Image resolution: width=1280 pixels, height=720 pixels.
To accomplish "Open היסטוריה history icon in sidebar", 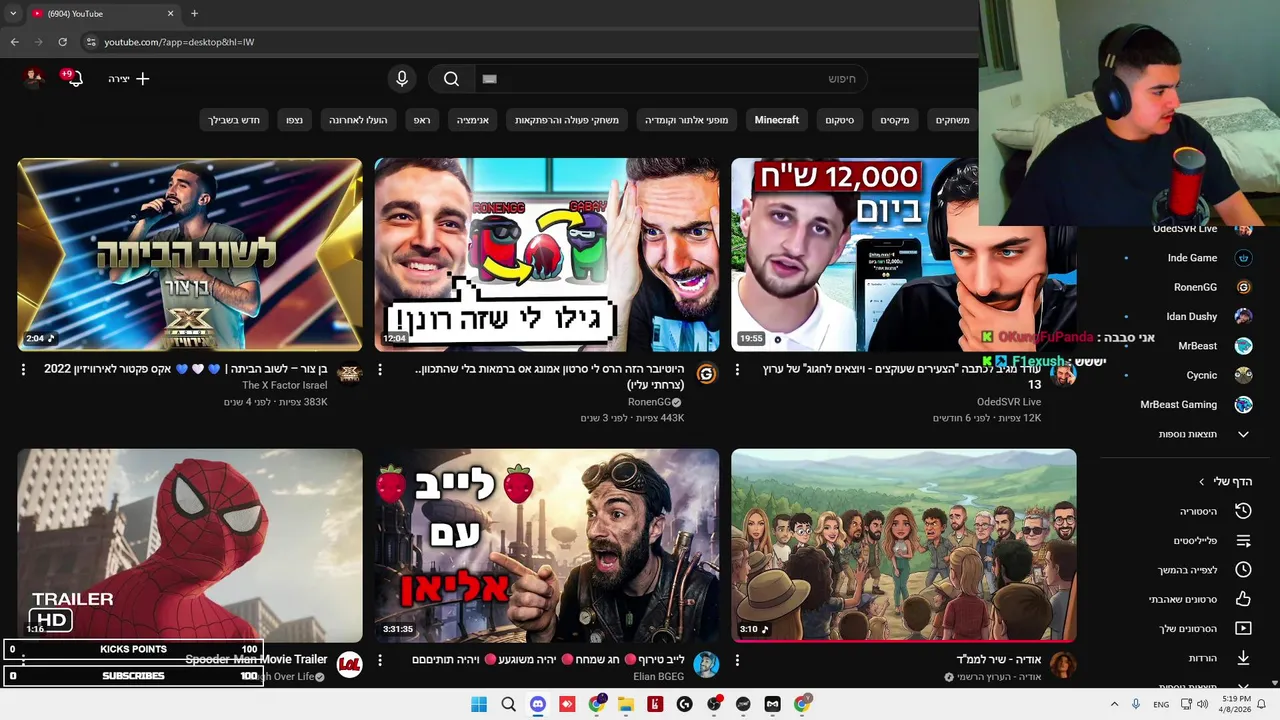I will (1243, 511).
